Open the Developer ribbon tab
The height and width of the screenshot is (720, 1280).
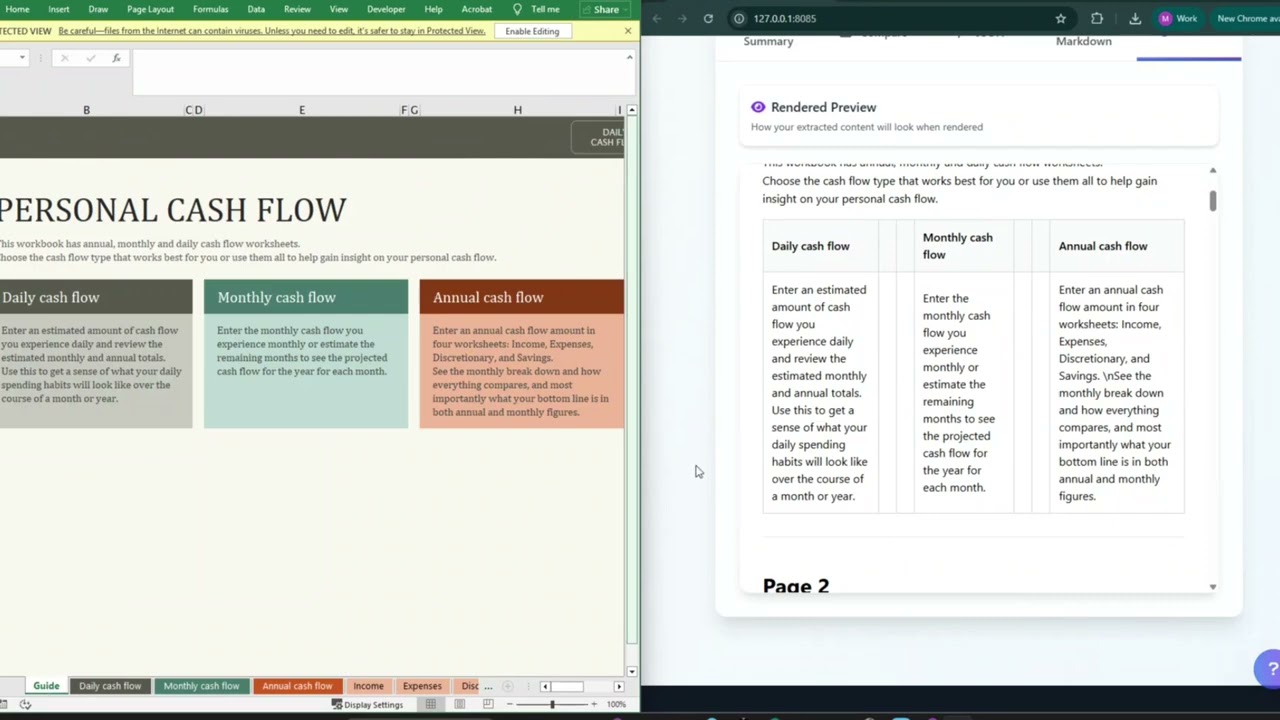pos(386,9)
